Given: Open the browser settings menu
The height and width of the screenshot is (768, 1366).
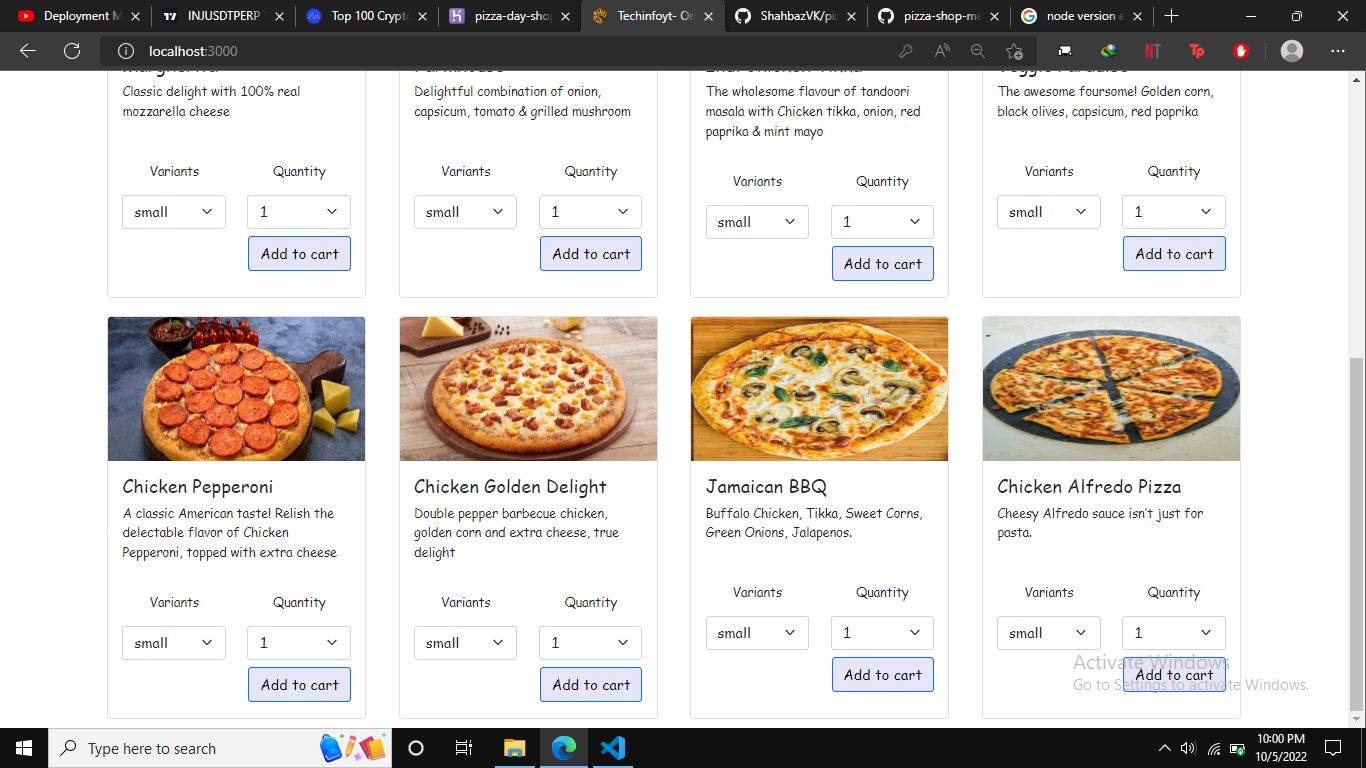Looking at the screenshot, I should coord(1337,50).
